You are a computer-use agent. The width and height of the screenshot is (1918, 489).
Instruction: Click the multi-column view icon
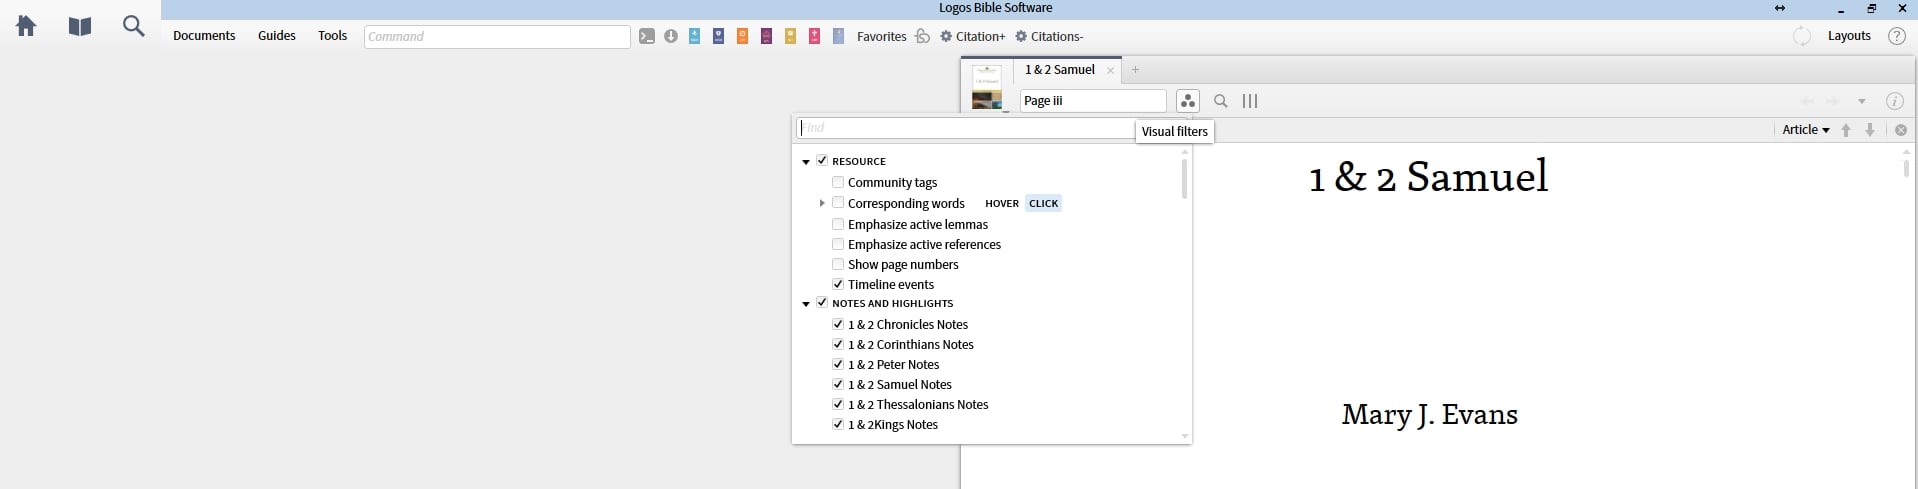point(1250,101)
